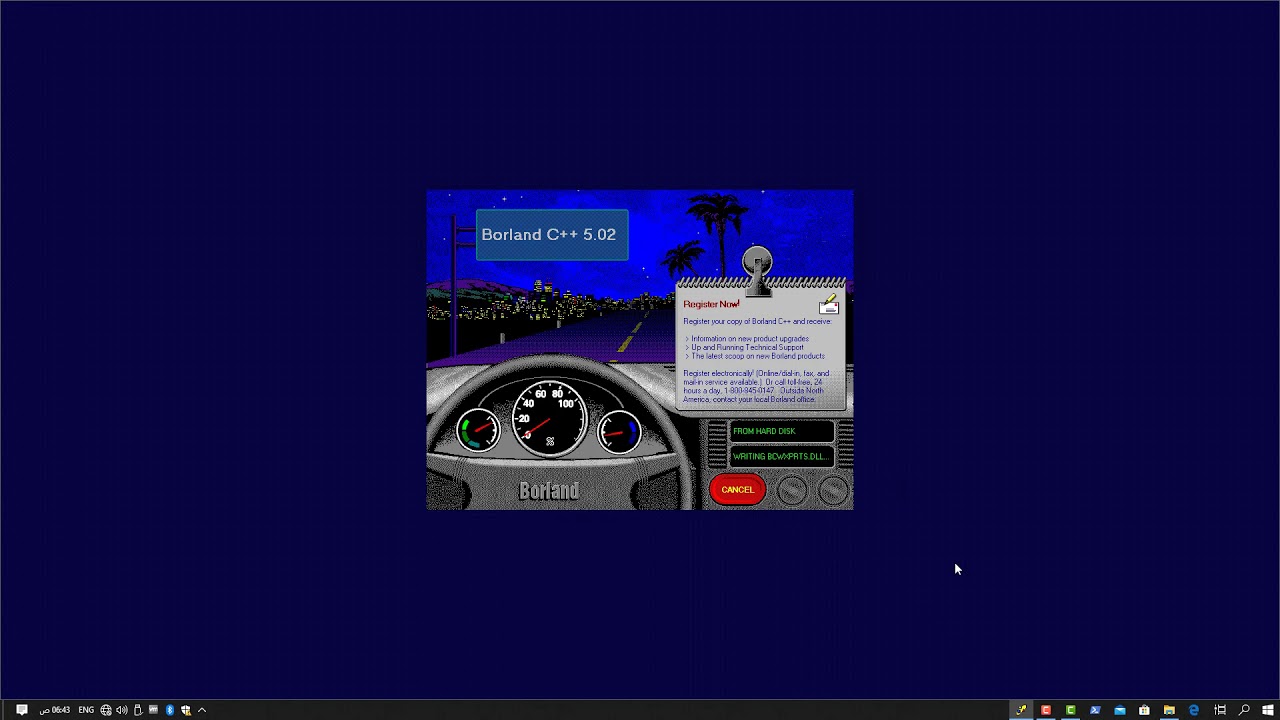Click the Bluetooth tray icon

tap(170, 710)
